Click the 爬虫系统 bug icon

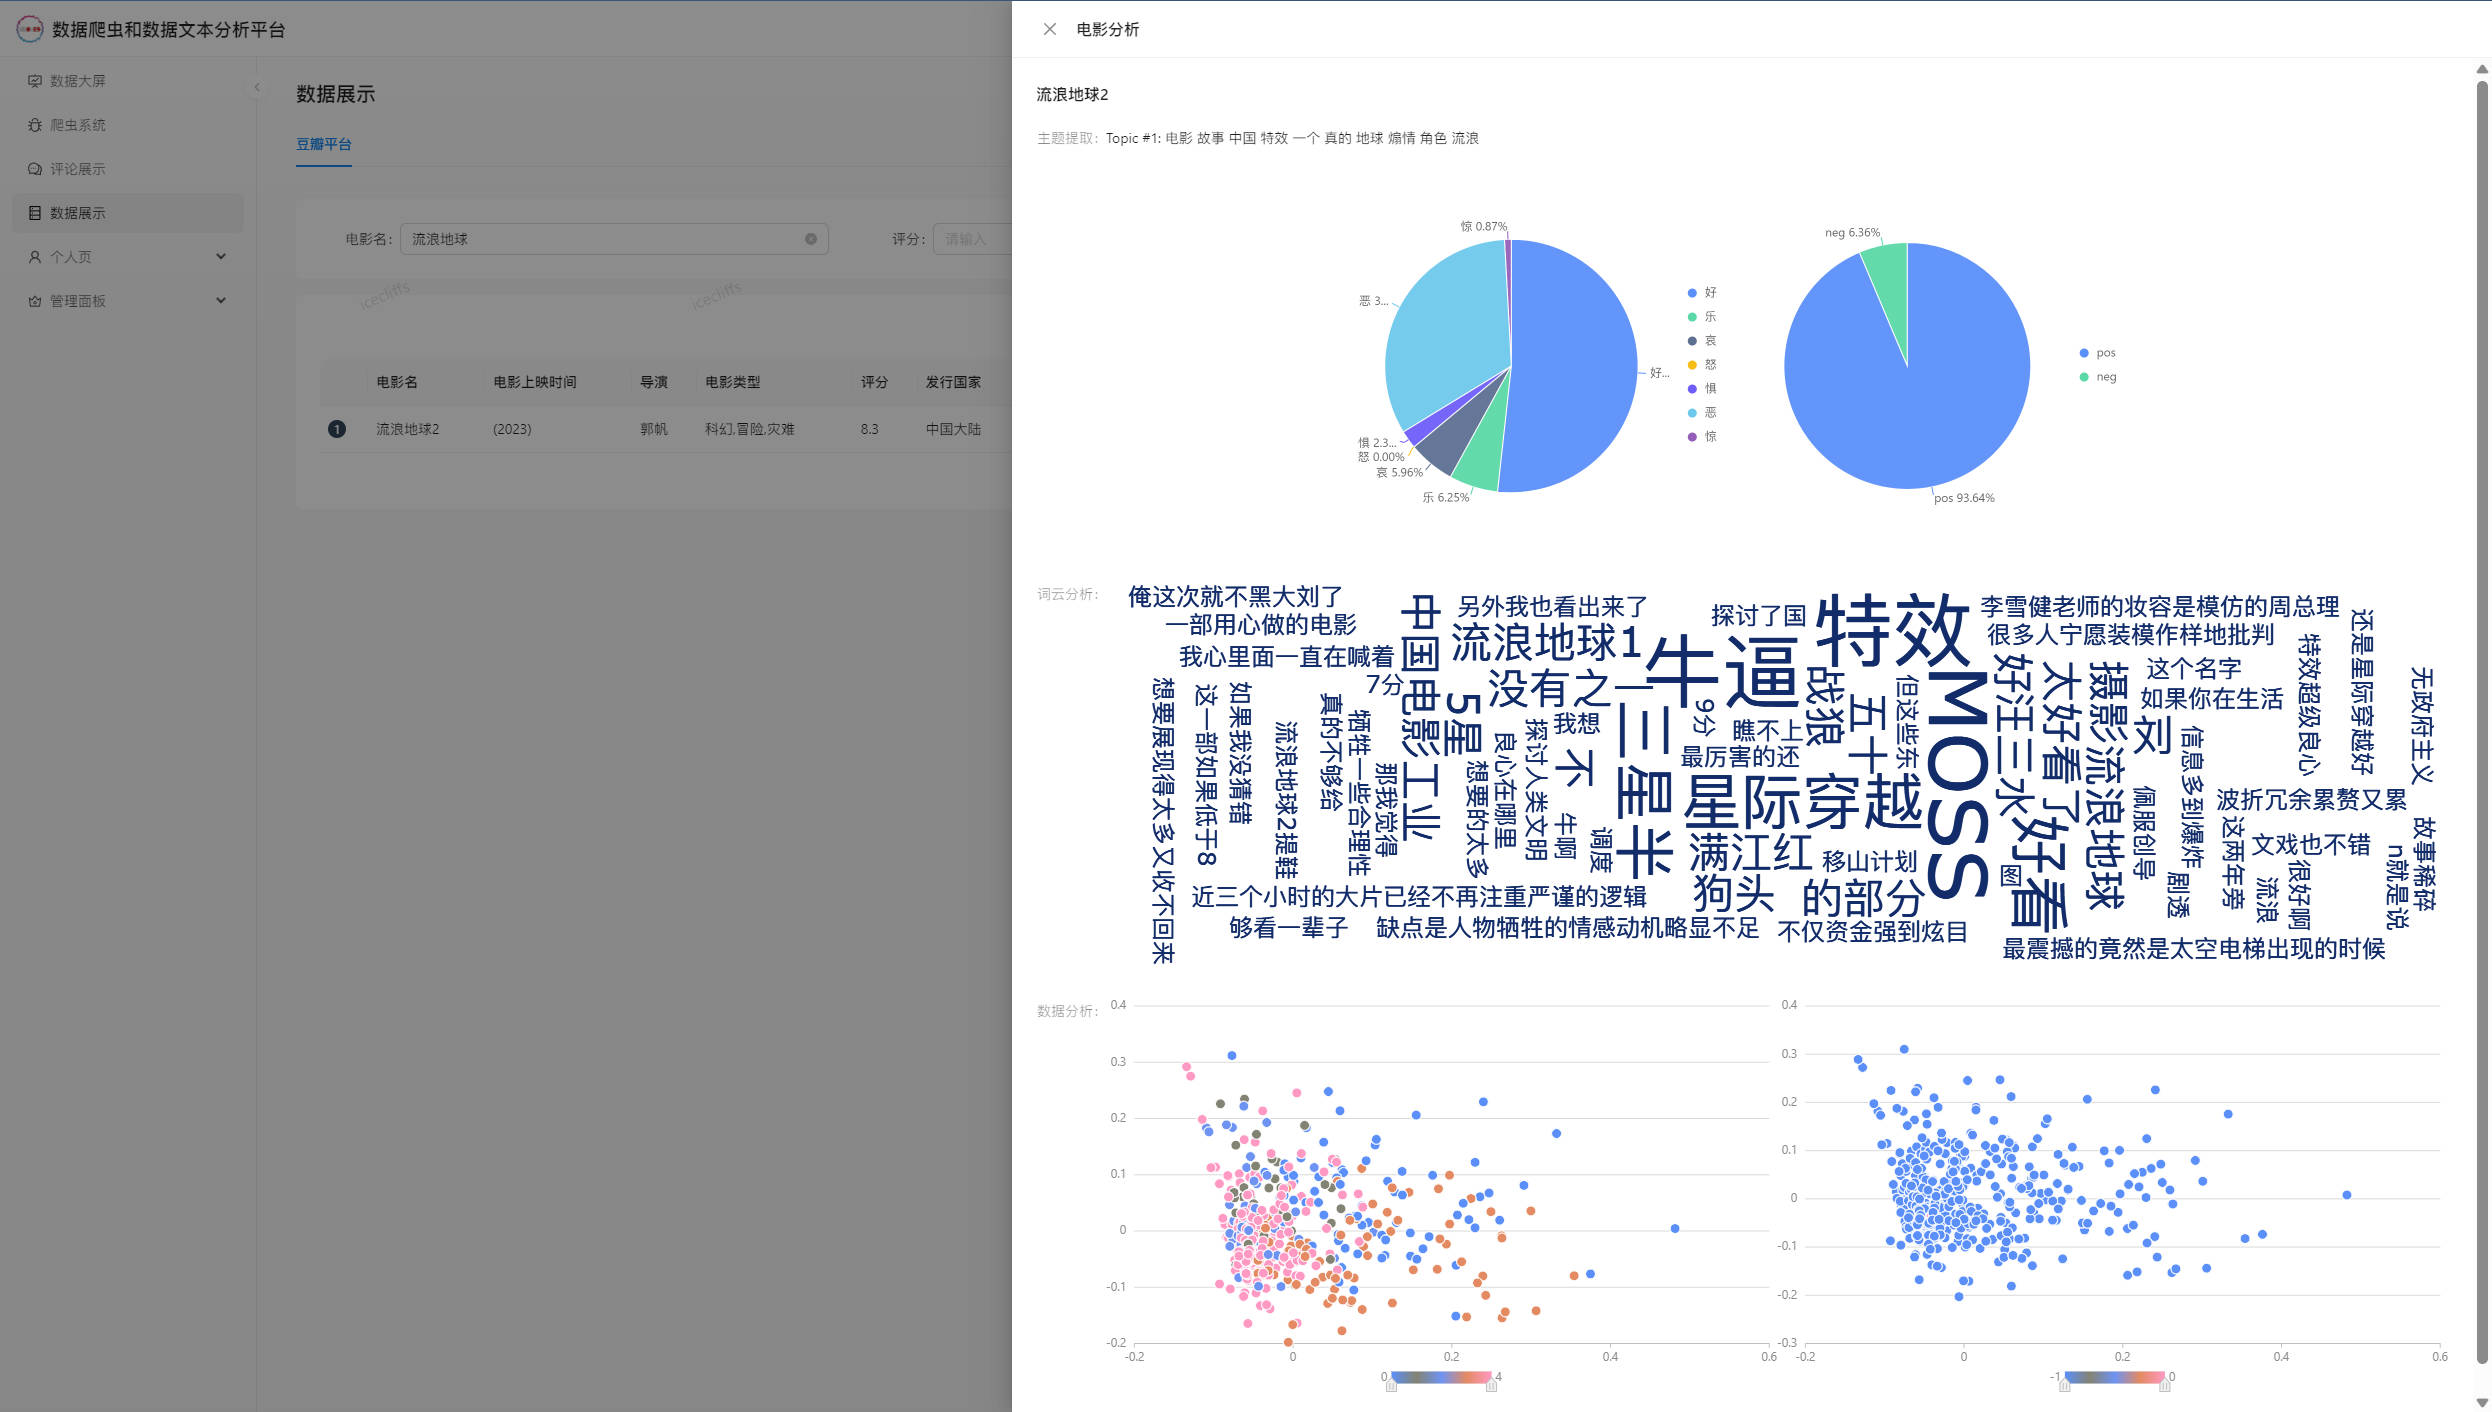click(x=35, y=125)
